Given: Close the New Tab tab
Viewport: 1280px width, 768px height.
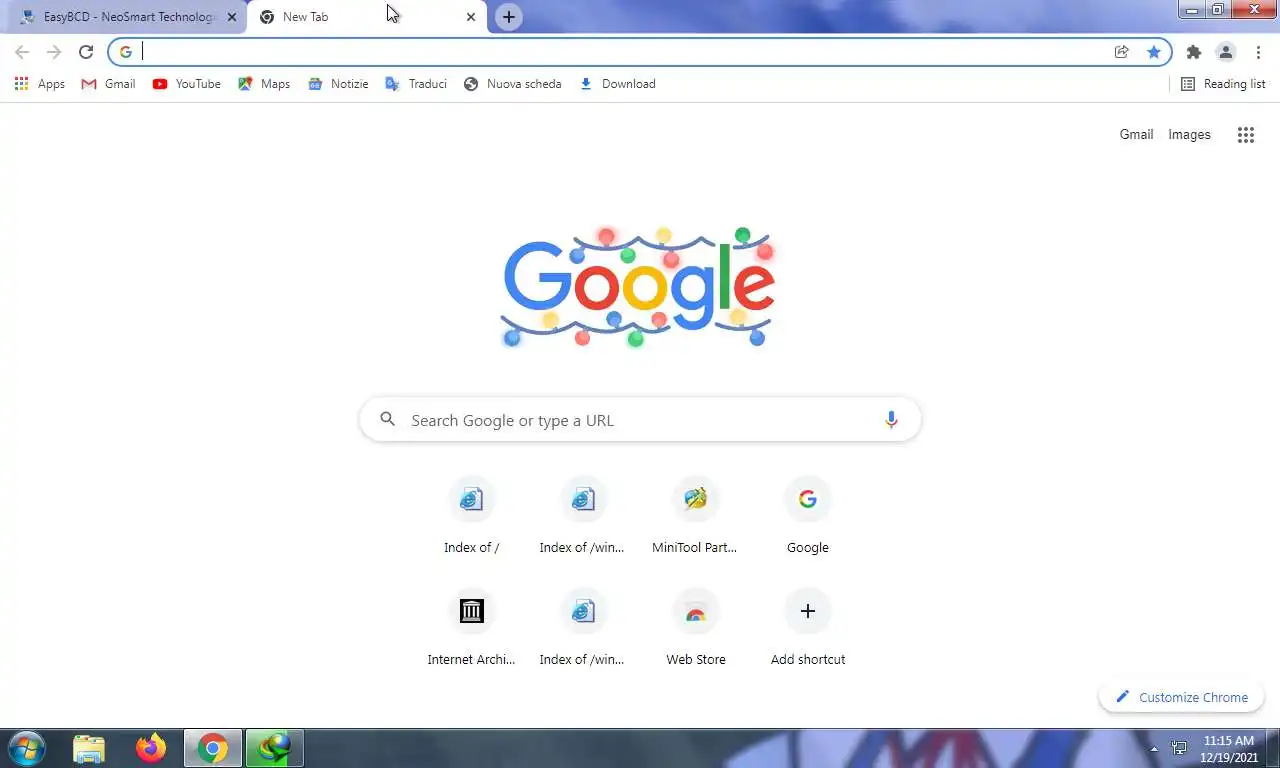Looking at the screenshot, I should tap(471, 17).
